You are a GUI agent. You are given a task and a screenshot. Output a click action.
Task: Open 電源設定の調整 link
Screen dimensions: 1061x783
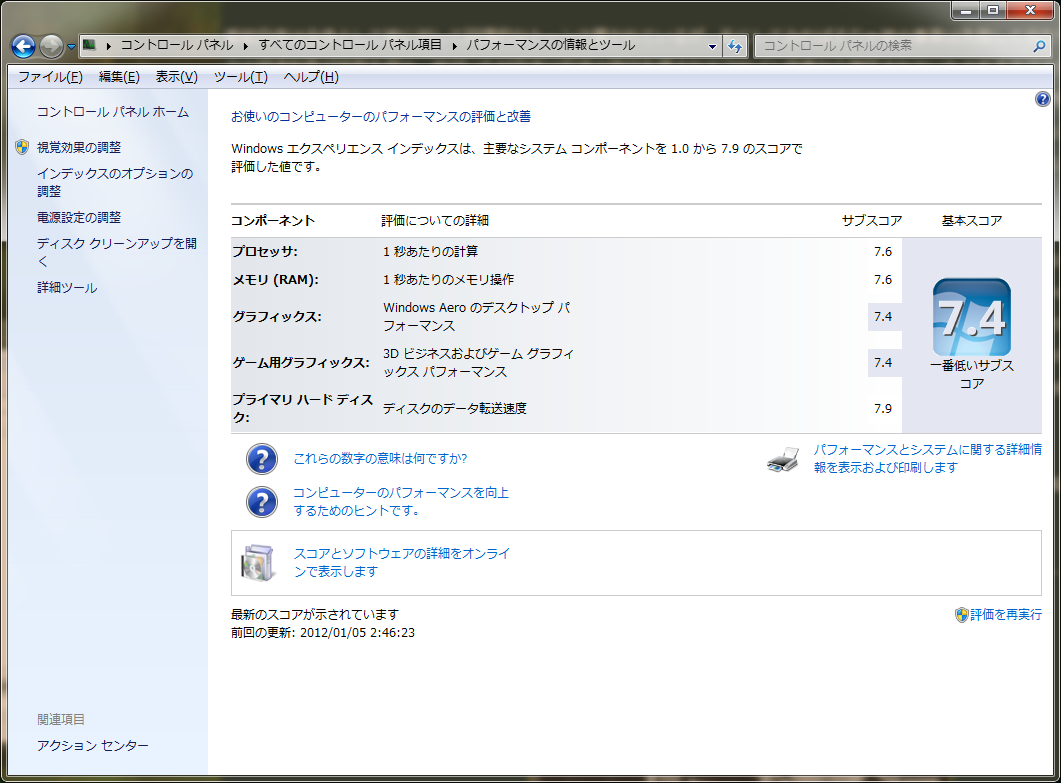pos(79,218)
